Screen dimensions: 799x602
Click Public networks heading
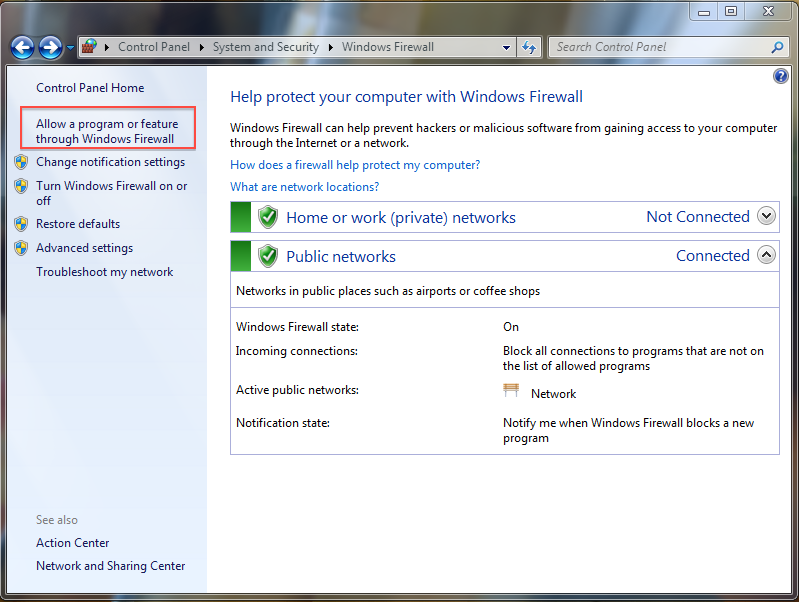point(341,256)
